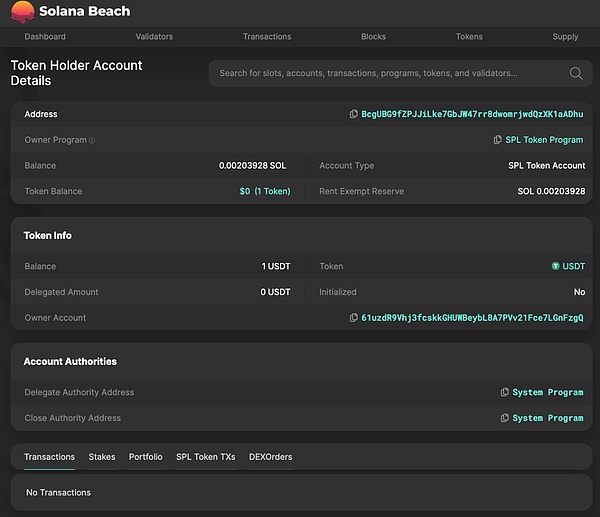Show the DEXOrders tab
The width and height of the screenshot is (600, 517).
[270, 457]
